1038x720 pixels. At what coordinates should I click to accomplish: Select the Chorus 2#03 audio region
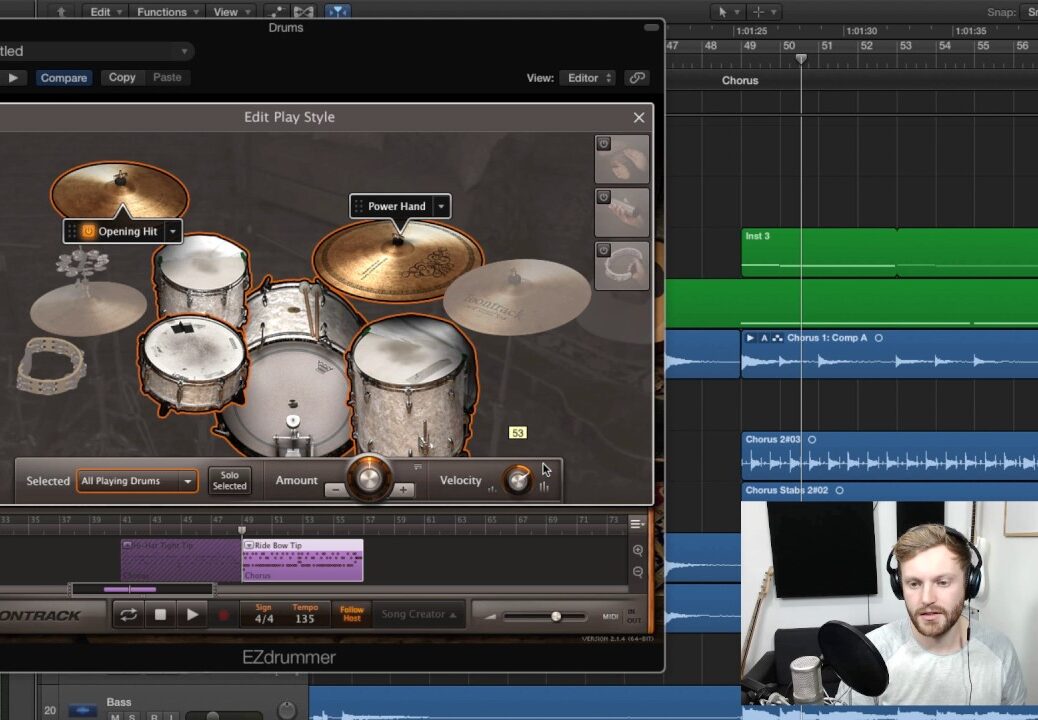pos(890,456)
